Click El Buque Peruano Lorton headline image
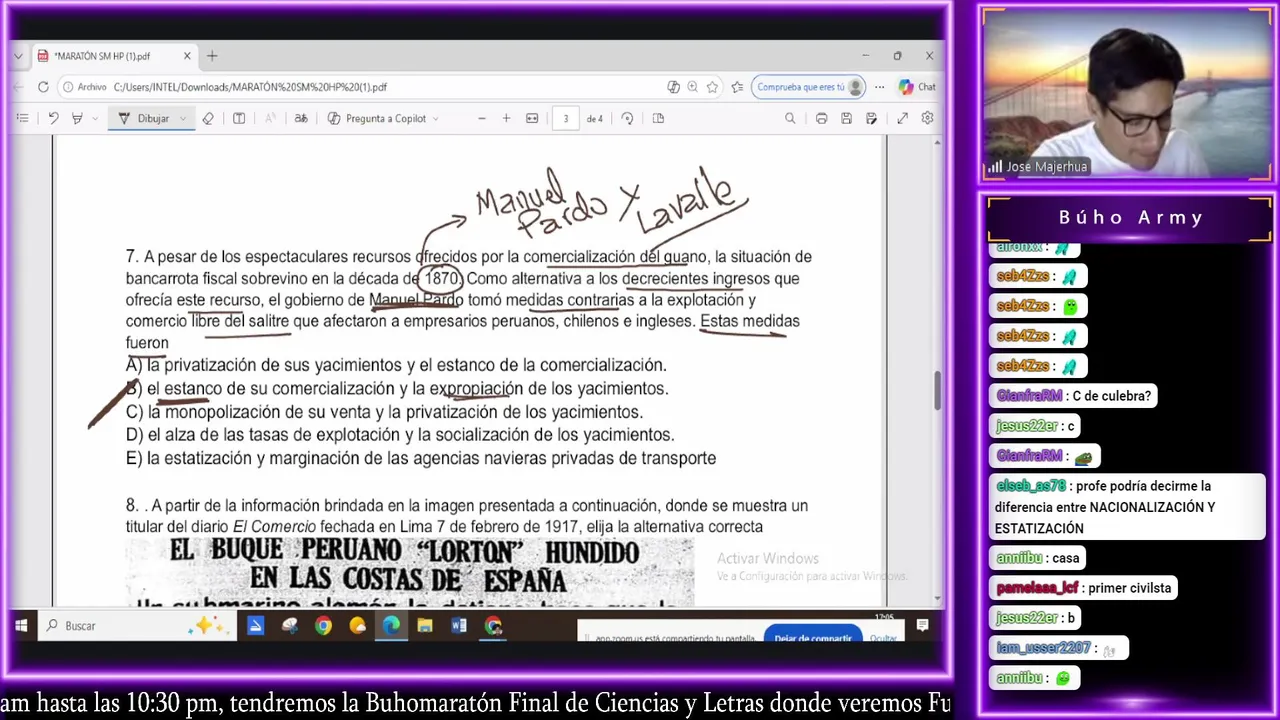 (409, 572)
